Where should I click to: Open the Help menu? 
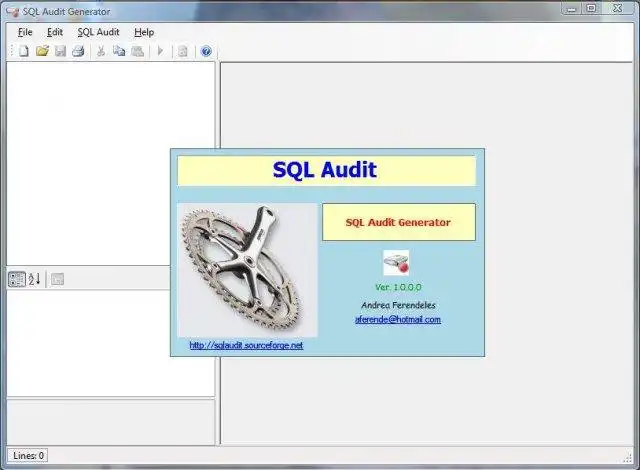[x=144, y=32]
